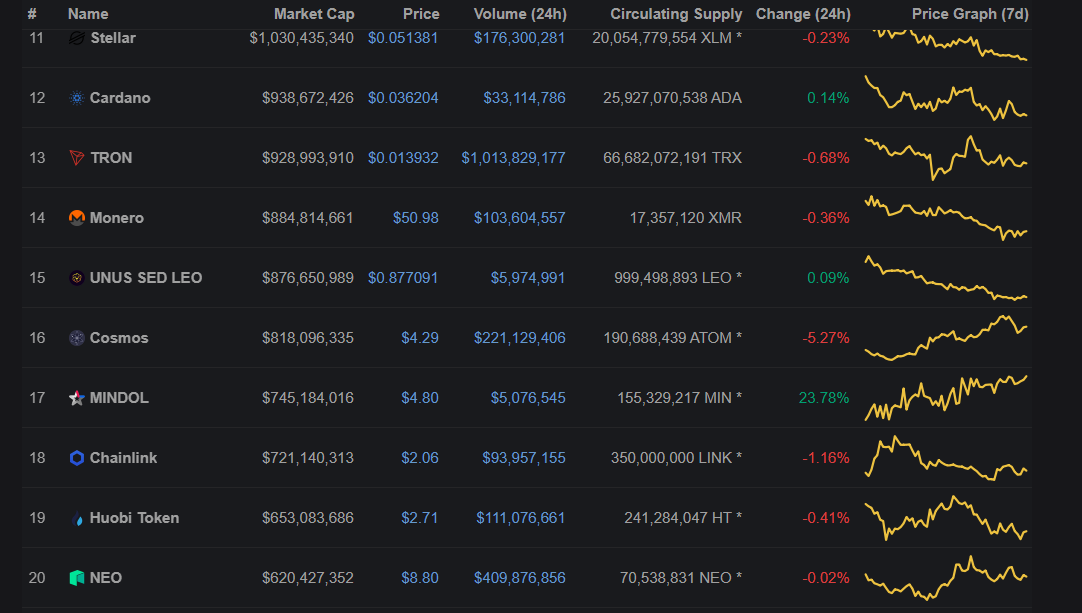View MINDOL 7-day price graph
This screenshot has height=613, width=1082.
tap(946, 398)
